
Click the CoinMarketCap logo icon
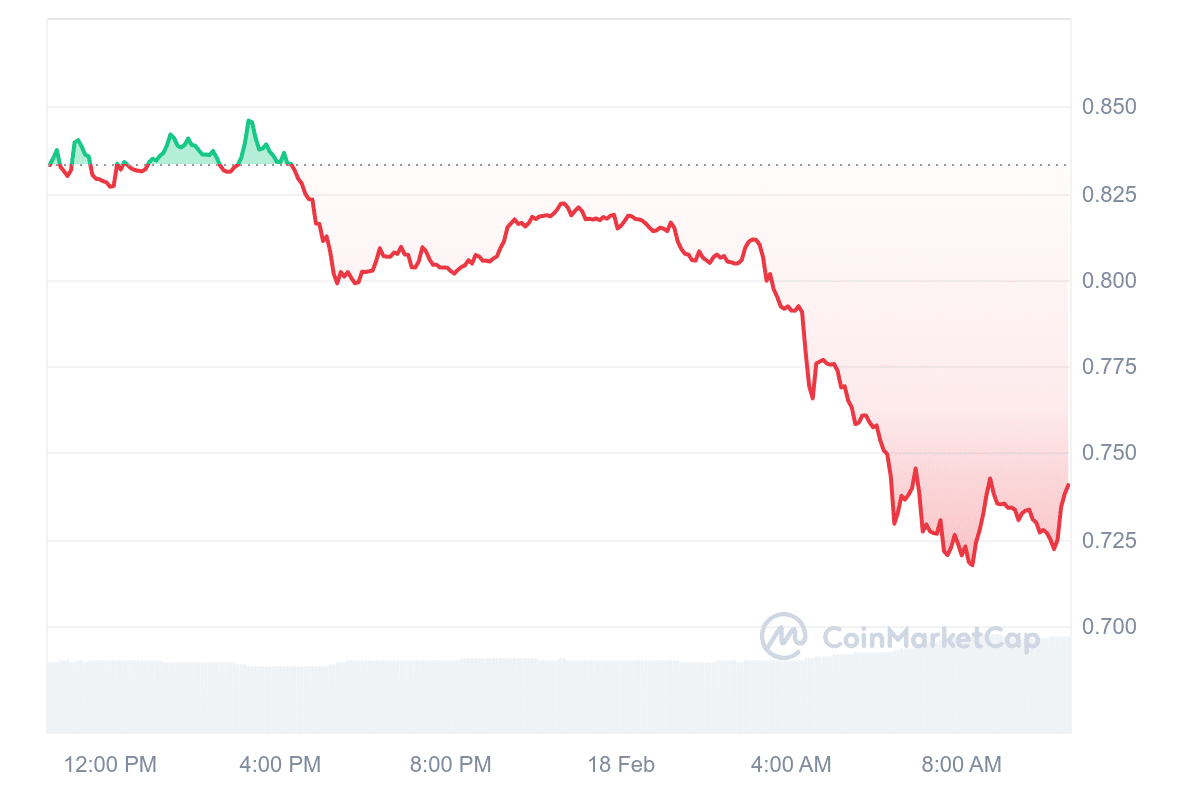pos(784,636)
